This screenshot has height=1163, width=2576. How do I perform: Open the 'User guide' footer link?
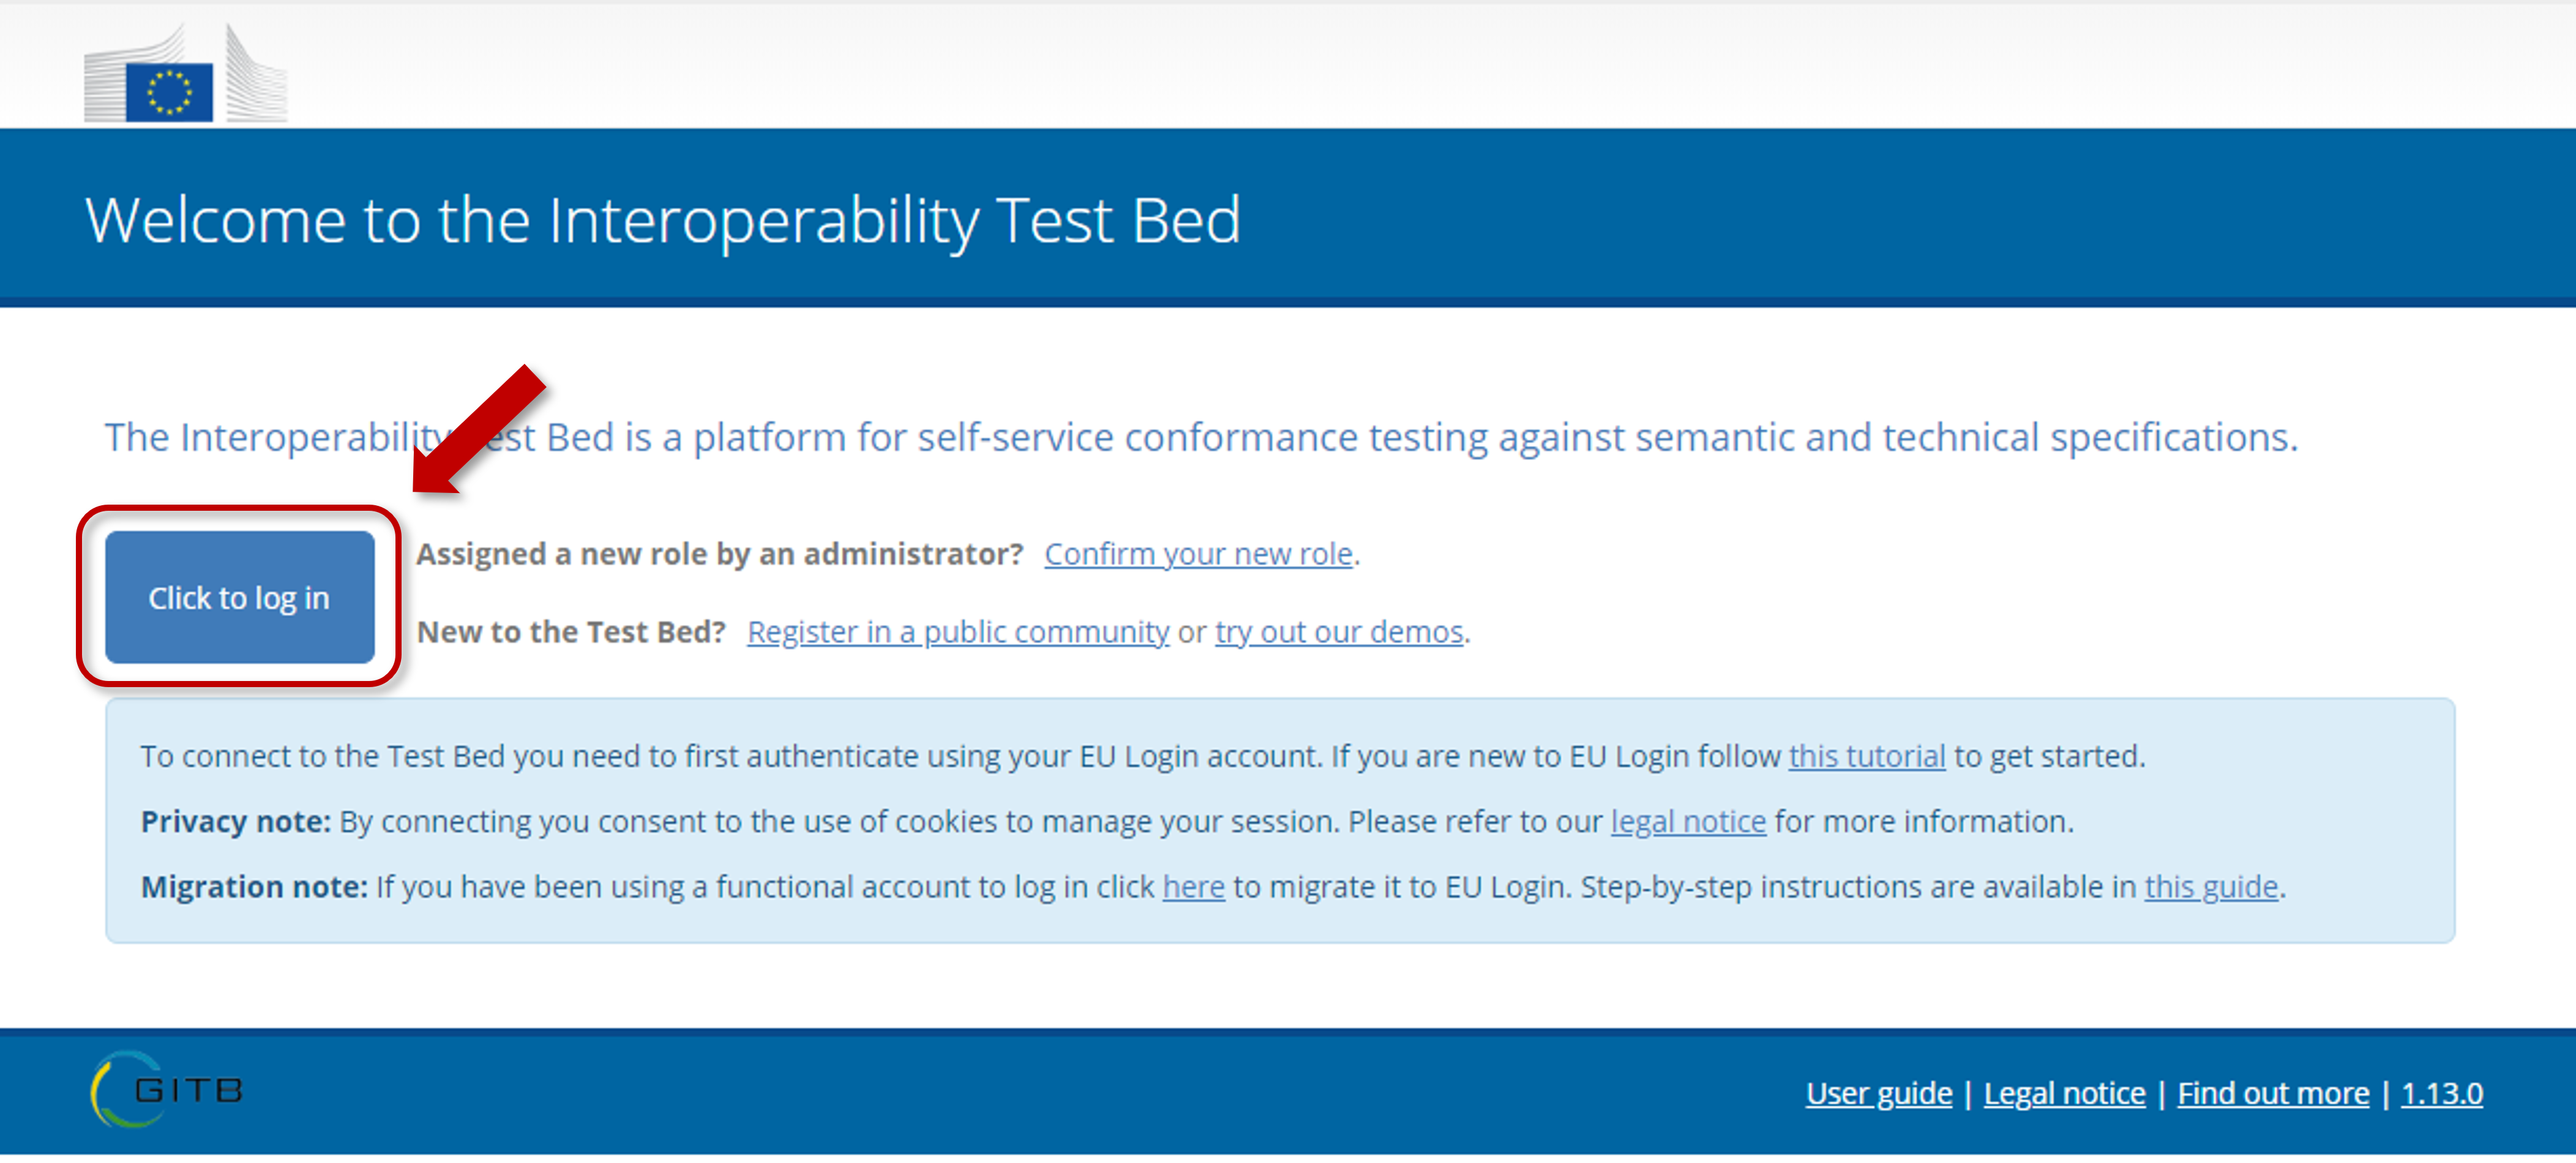tap(1879, 1093)
